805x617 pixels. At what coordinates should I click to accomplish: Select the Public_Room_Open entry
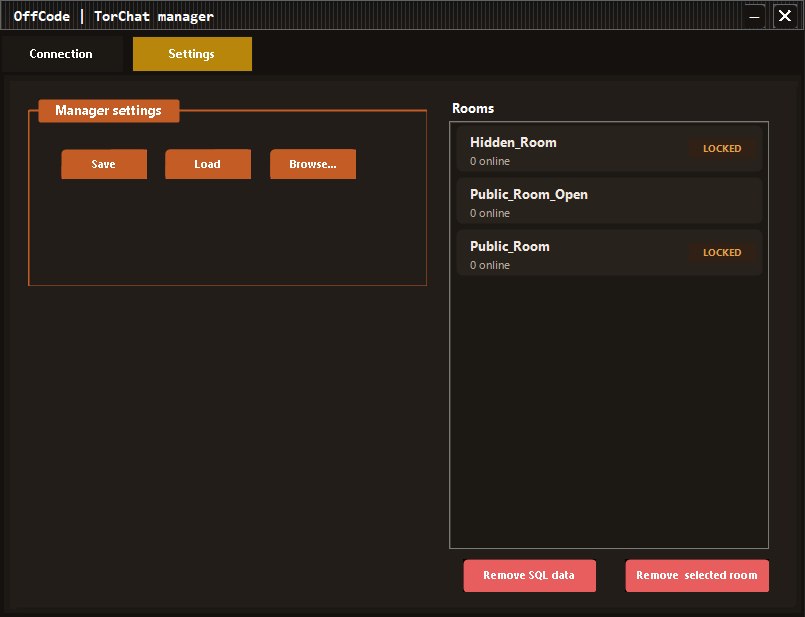point(609,201)
